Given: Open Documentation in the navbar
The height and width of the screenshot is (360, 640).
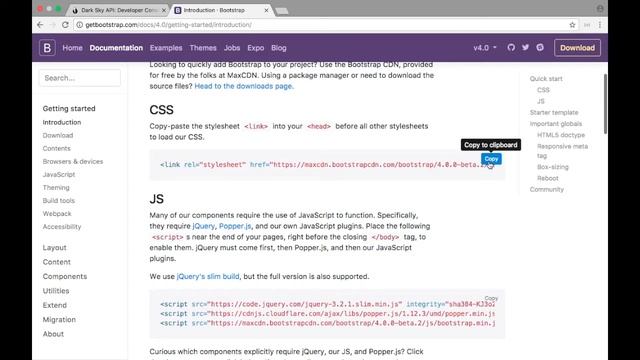Looking at the screenshot, I should [x=116, y=48].
